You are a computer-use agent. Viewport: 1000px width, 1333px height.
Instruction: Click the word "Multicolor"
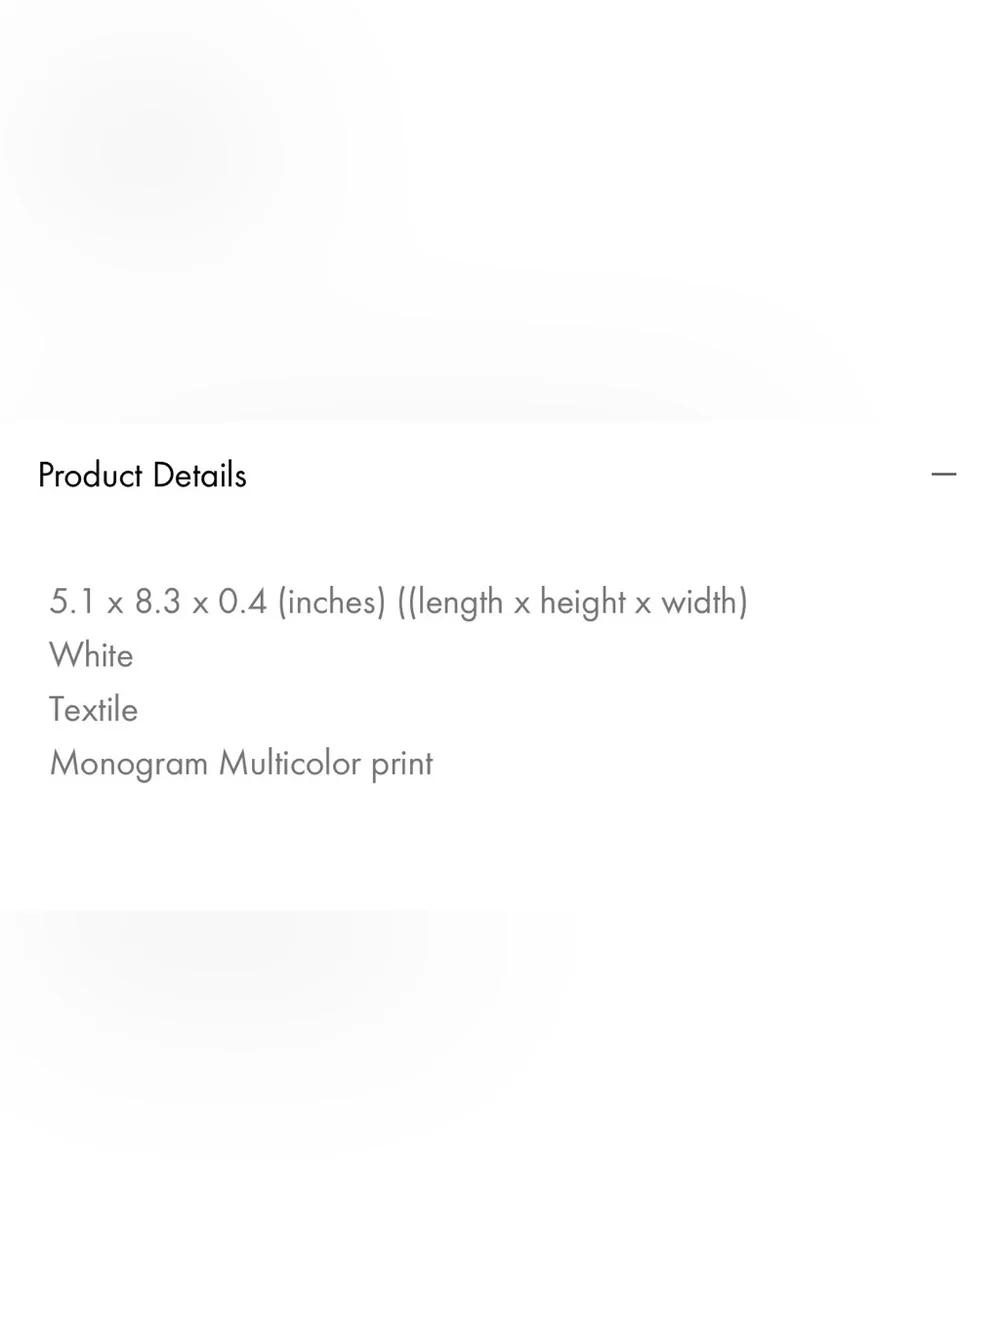[290, 763]
